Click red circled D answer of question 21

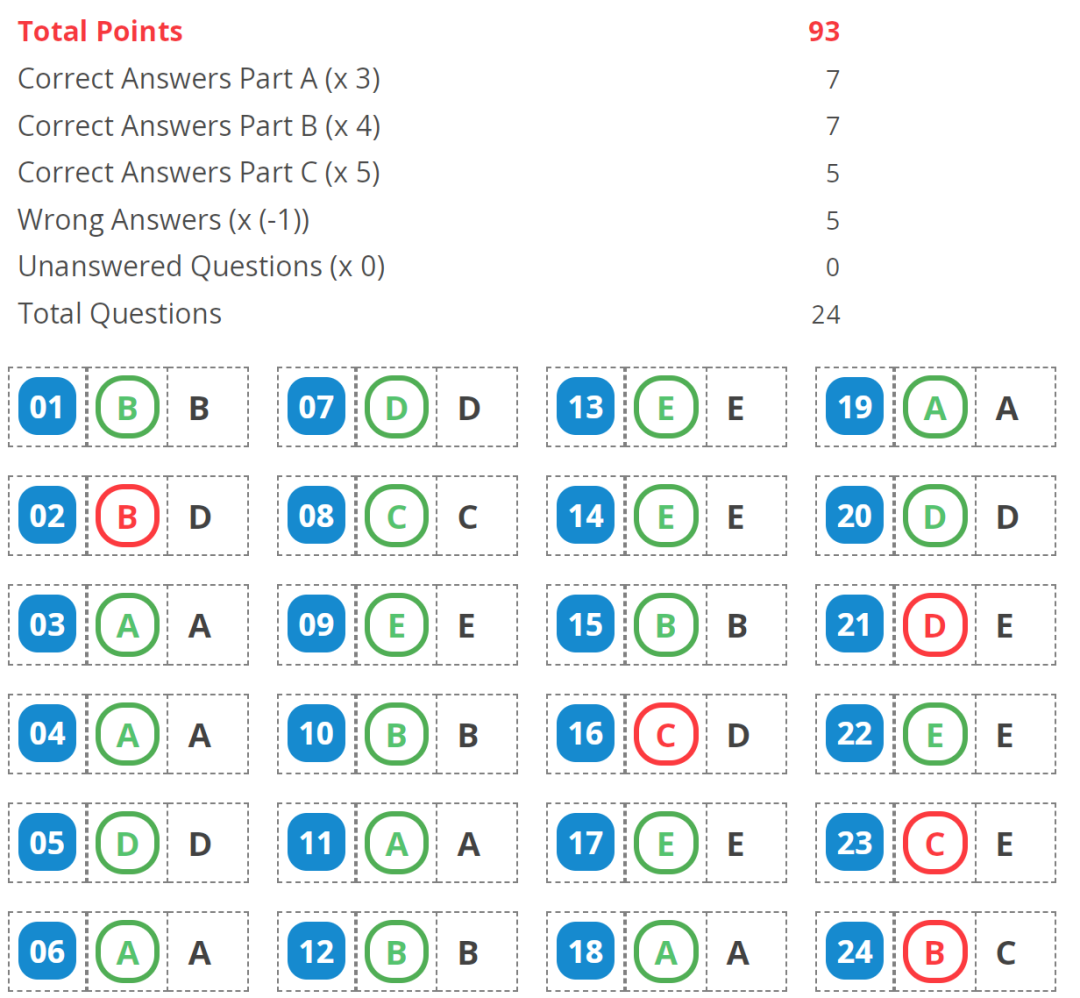click(935, 625)
